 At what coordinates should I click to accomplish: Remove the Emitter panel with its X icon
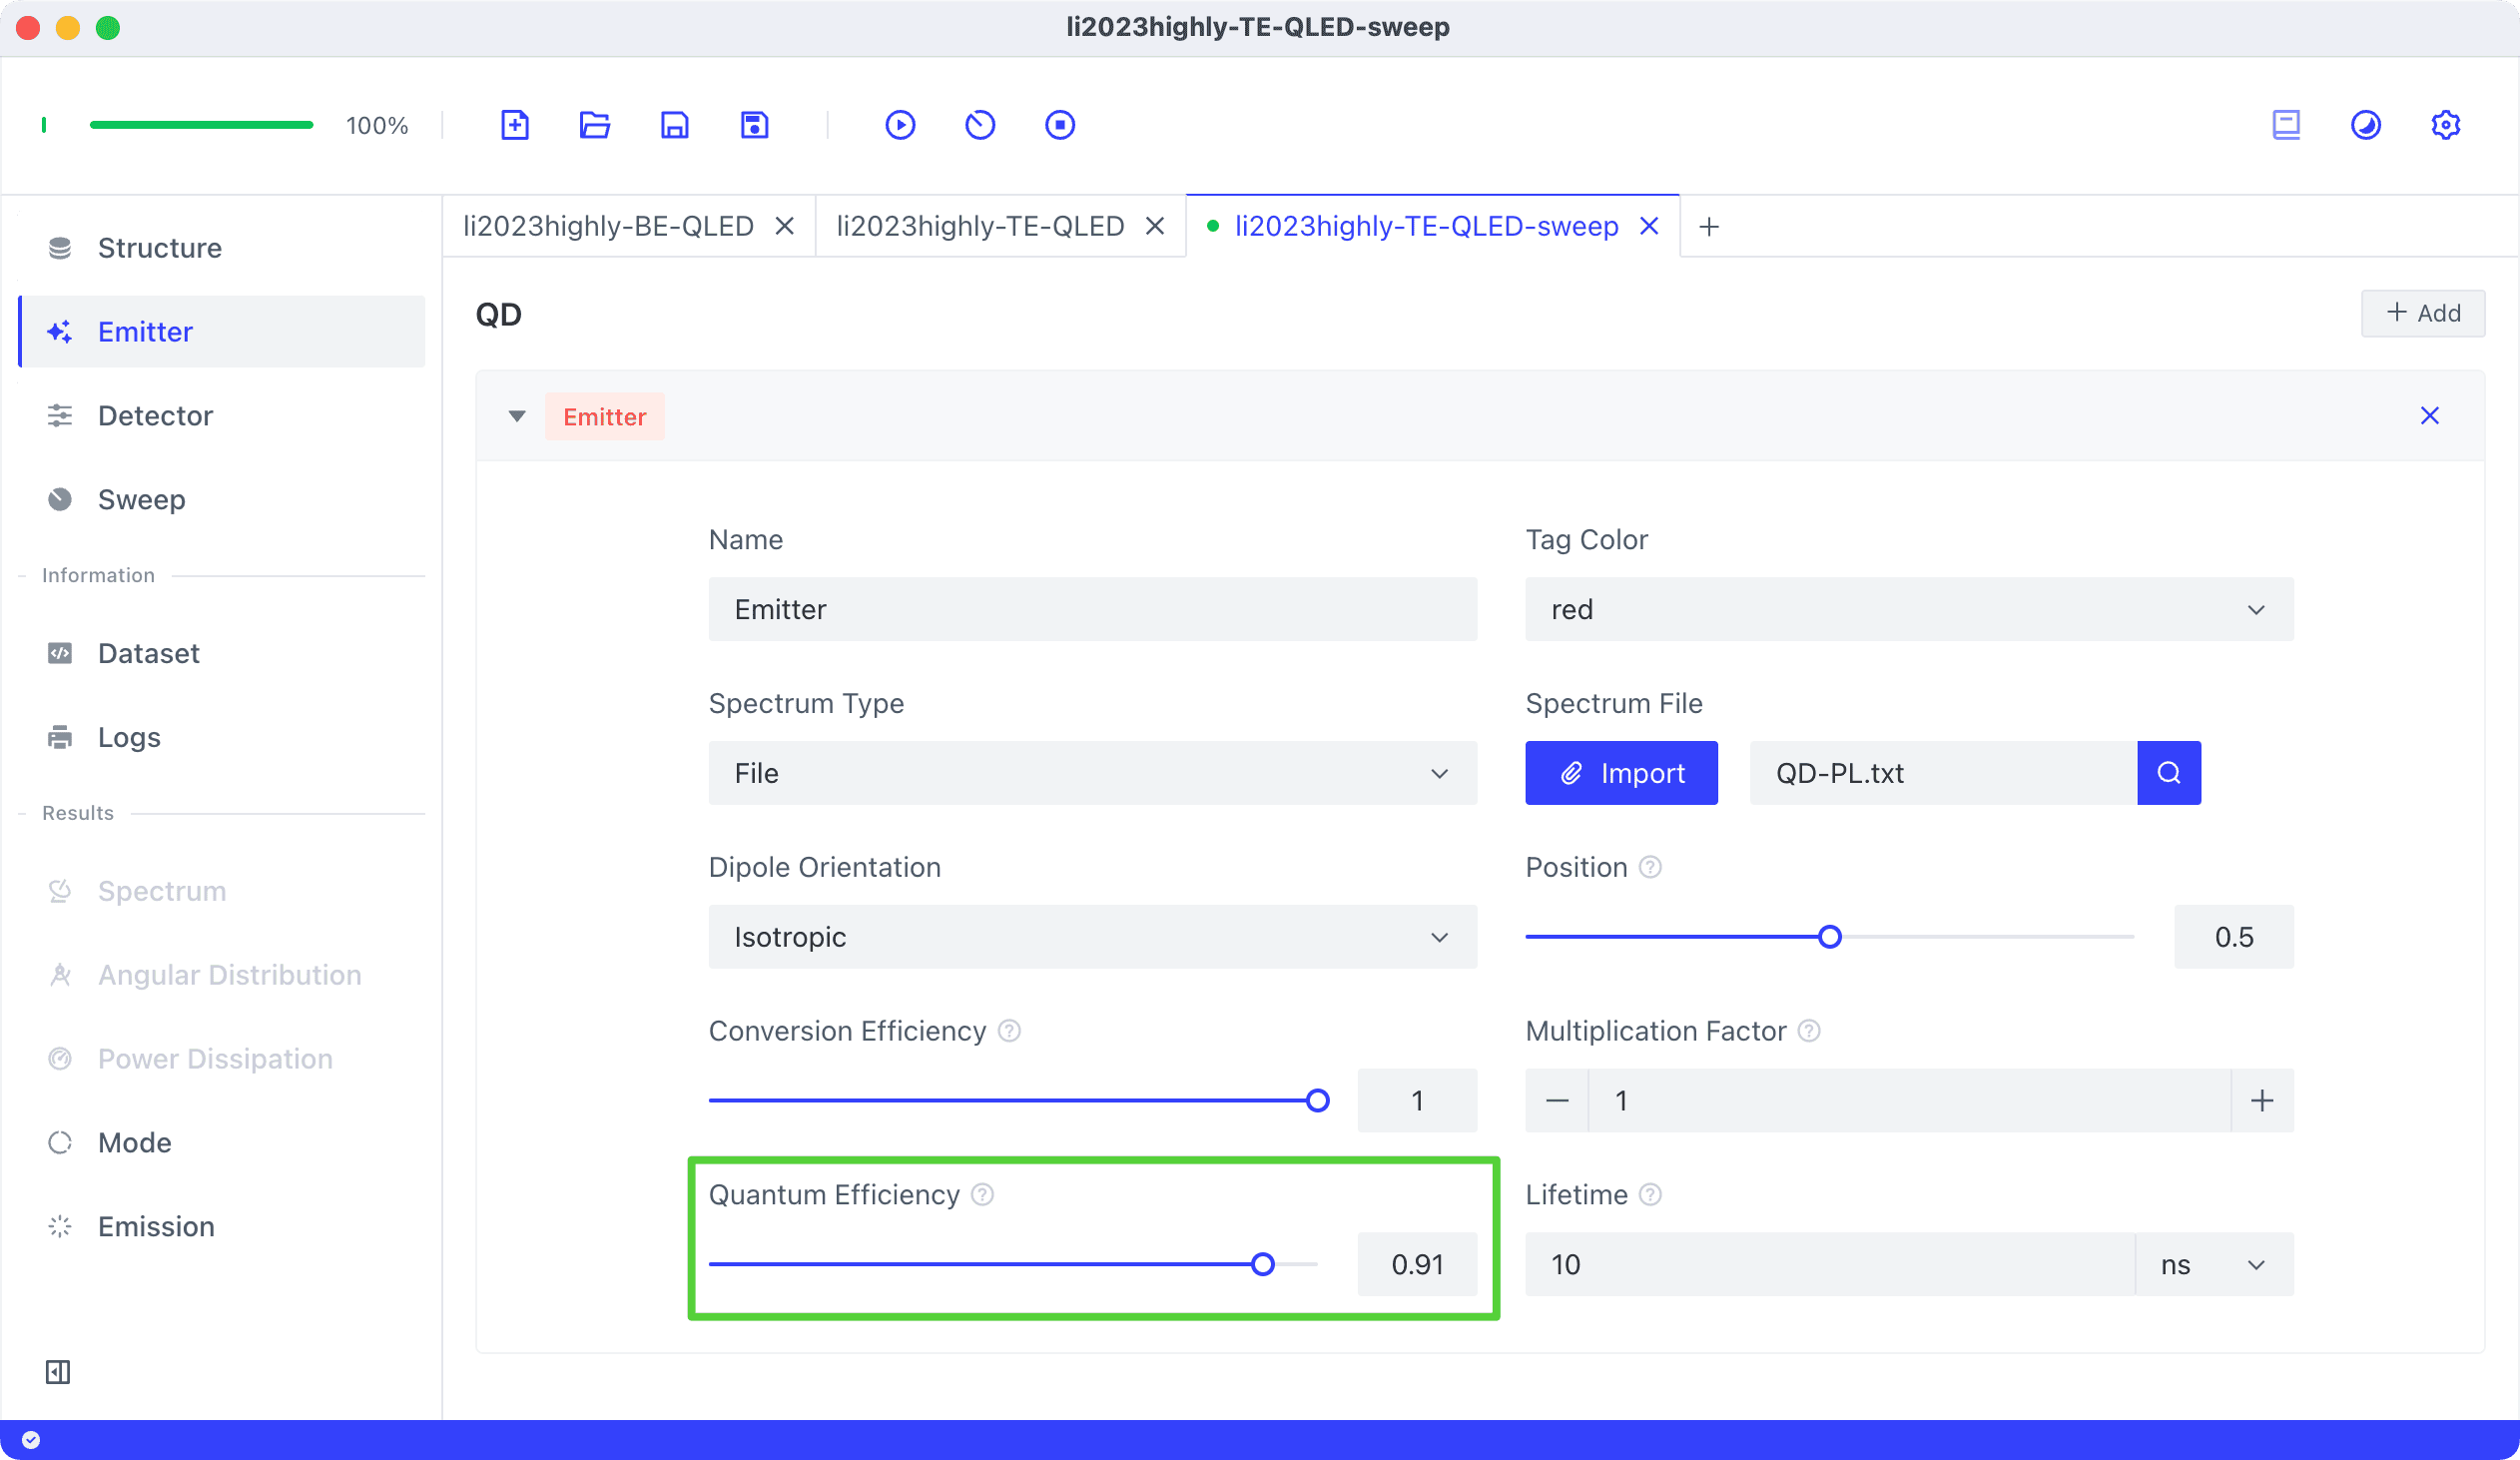[x=2430, y=416]
